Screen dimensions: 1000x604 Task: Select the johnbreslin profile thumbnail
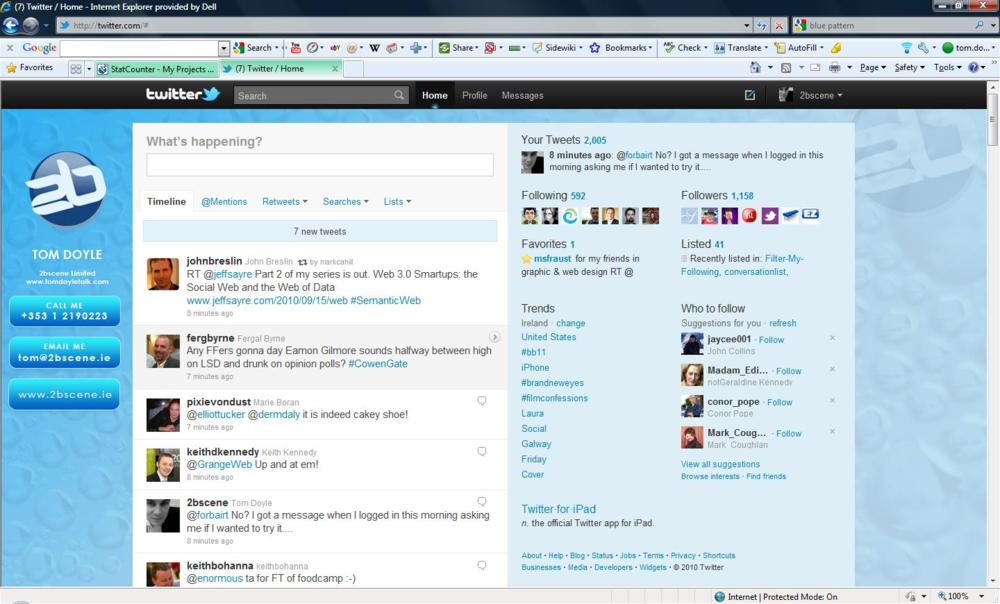pyautogui.click(x=163, y=274)
